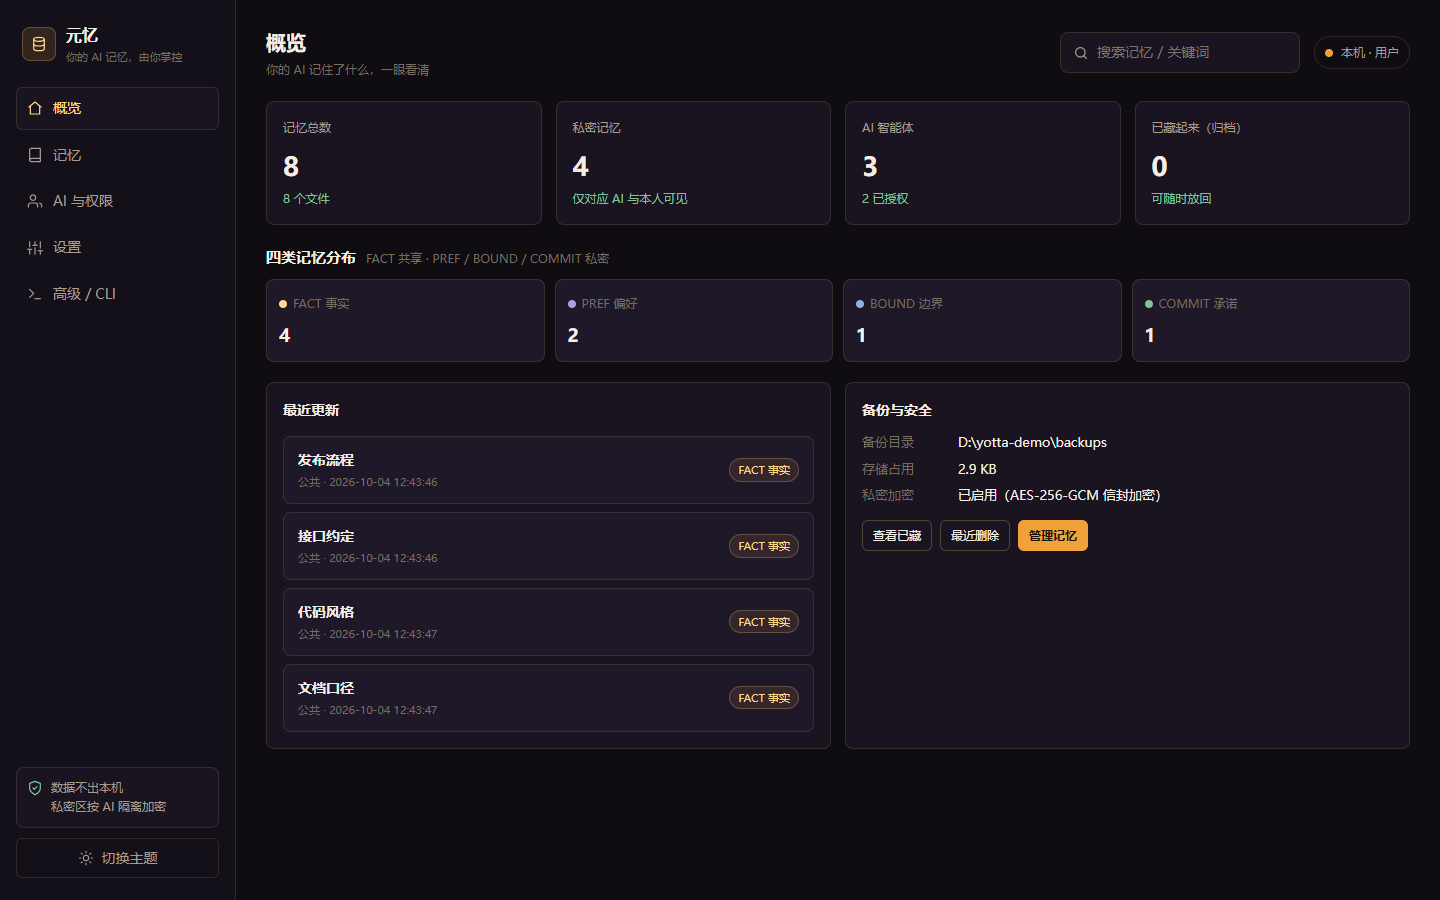Open 高级 / CLI from sidebar
This screenshot has width=1440, height=900.
(x=117, y=293)
